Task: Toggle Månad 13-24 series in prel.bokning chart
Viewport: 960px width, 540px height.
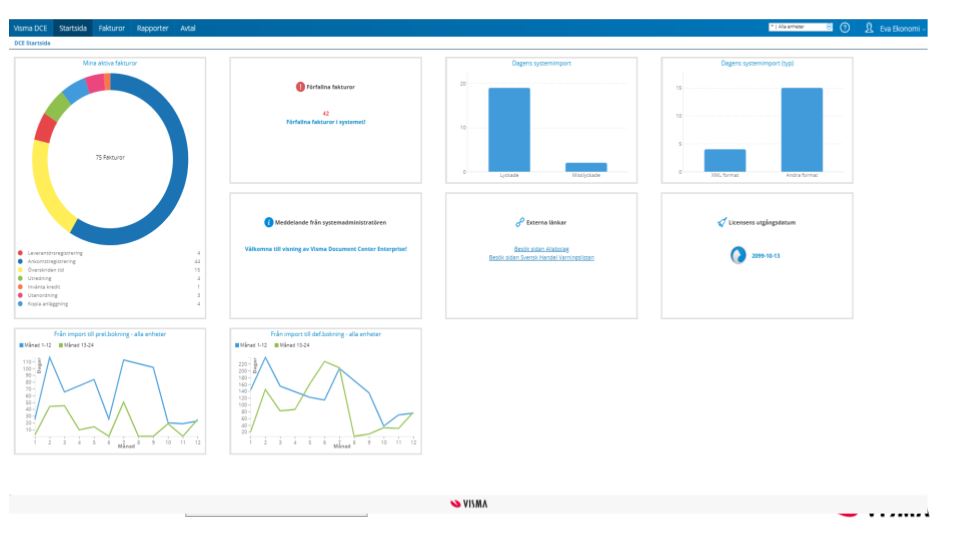Action: (77, 345)
